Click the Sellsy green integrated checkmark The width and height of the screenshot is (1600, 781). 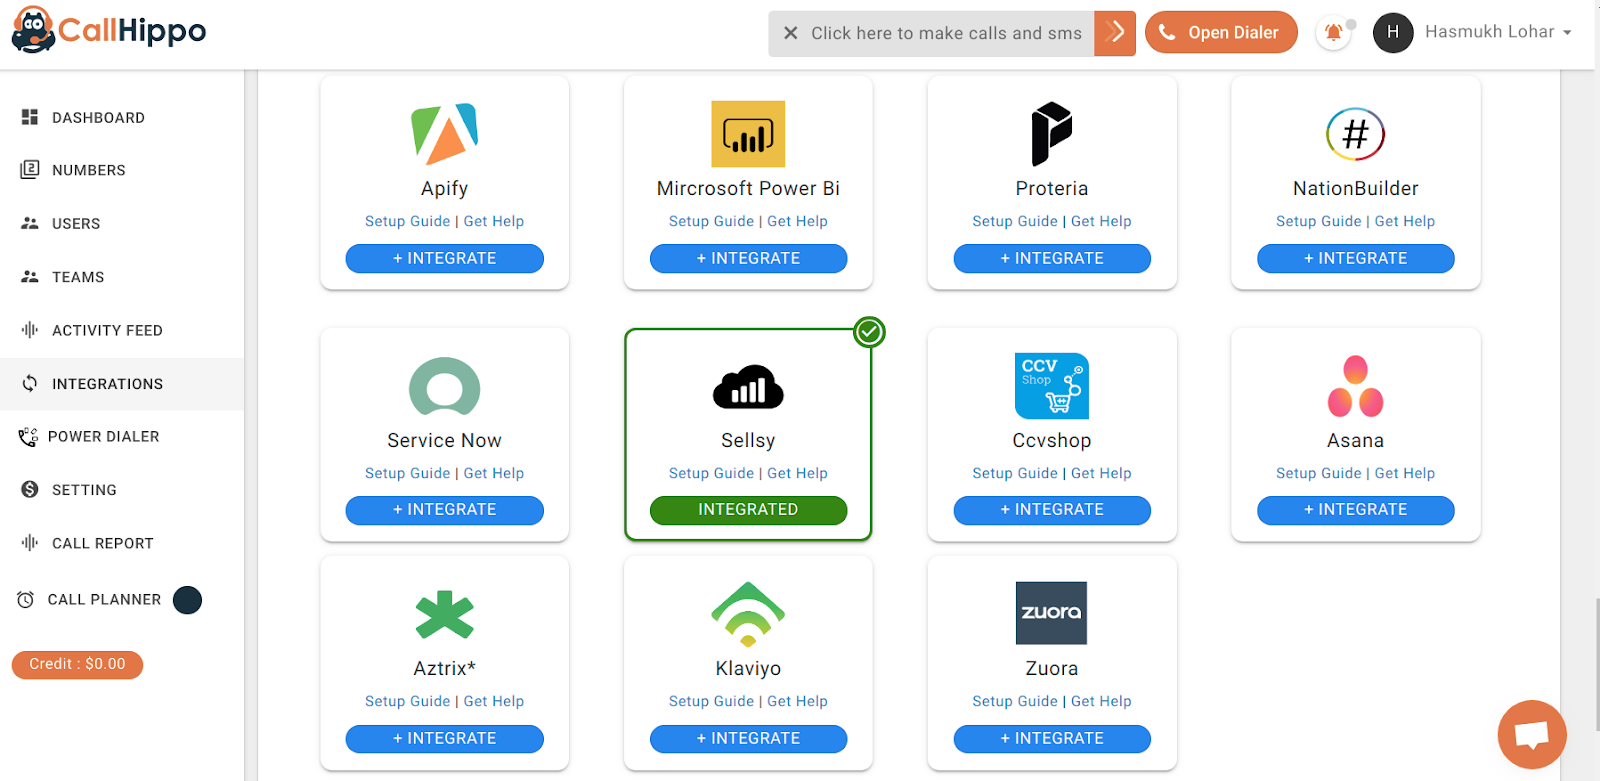[x=869, y=332]
